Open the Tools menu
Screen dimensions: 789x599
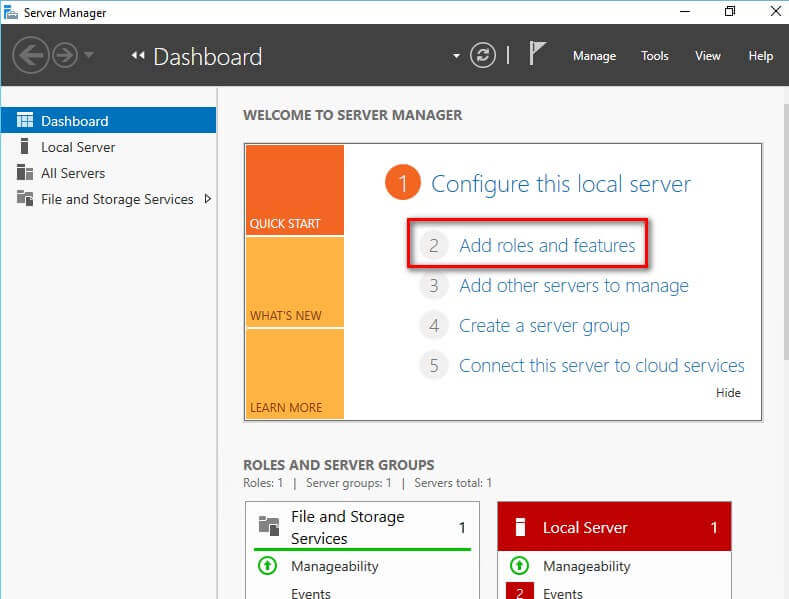point(655,56)
